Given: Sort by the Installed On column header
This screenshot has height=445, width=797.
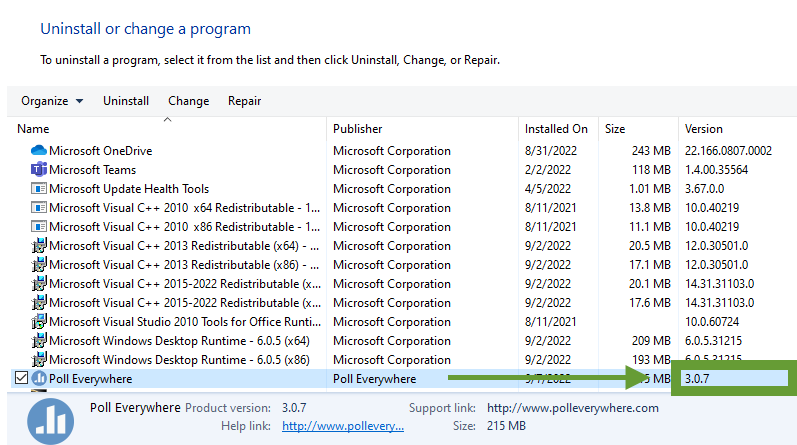Looking at the screenshot, I should click(x=556, y=129).
